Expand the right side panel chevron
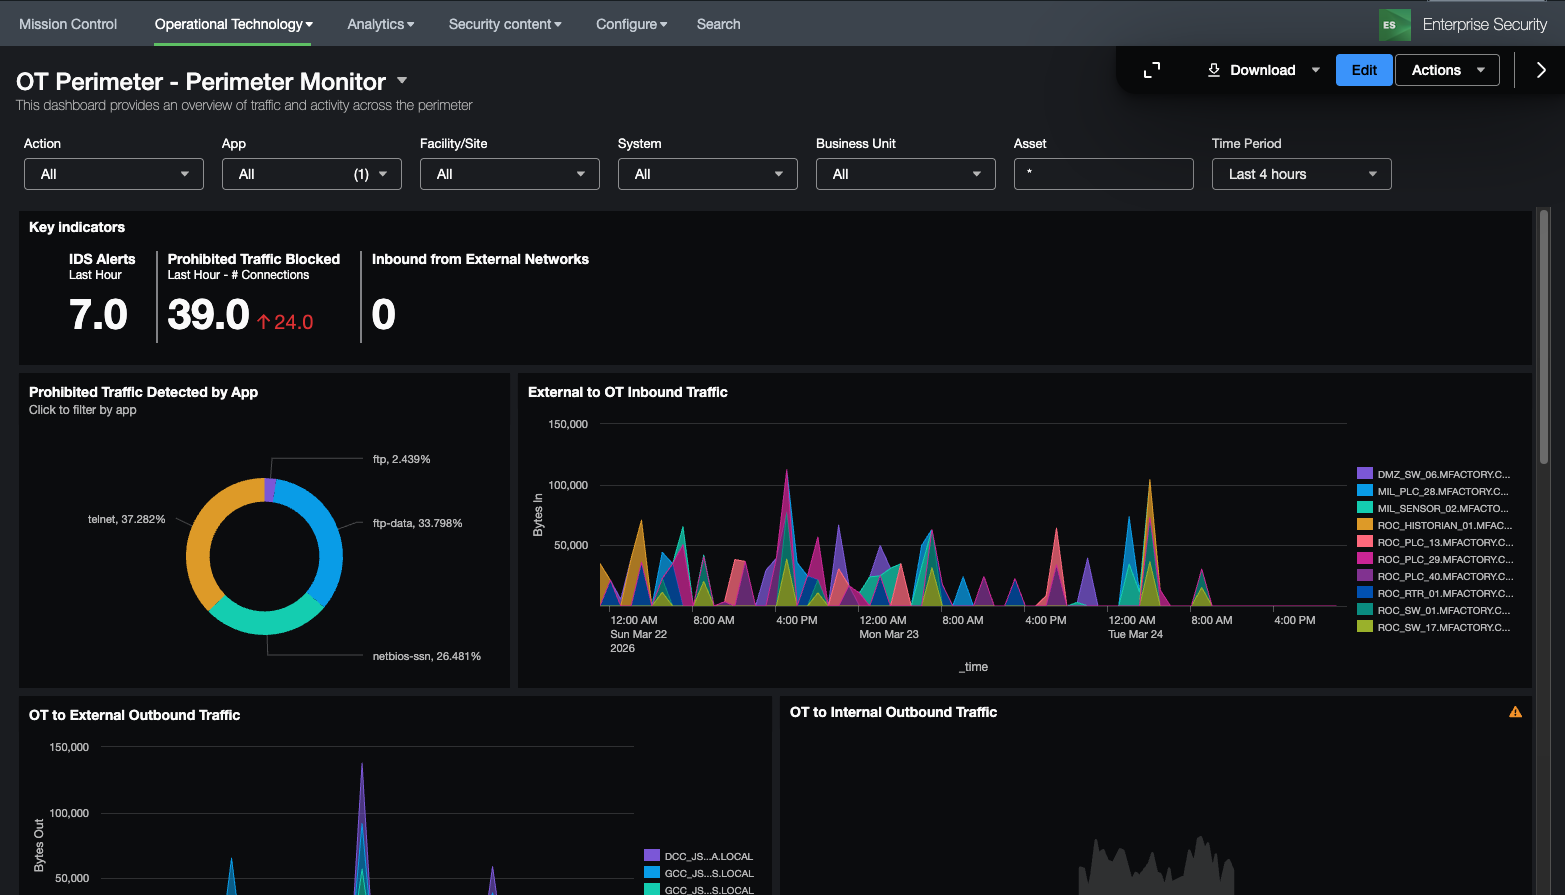 (1540, 70)
